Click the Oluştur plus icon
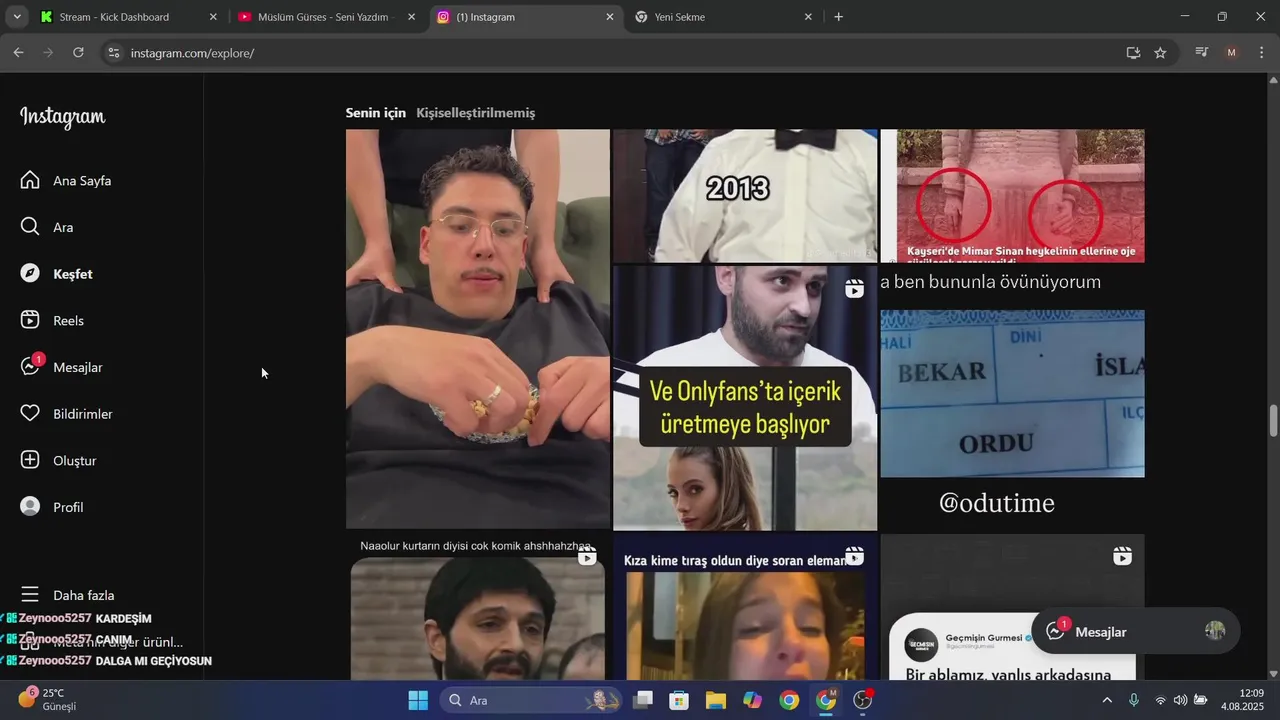Screen dimensions: 1280x720 coord(30,460)
